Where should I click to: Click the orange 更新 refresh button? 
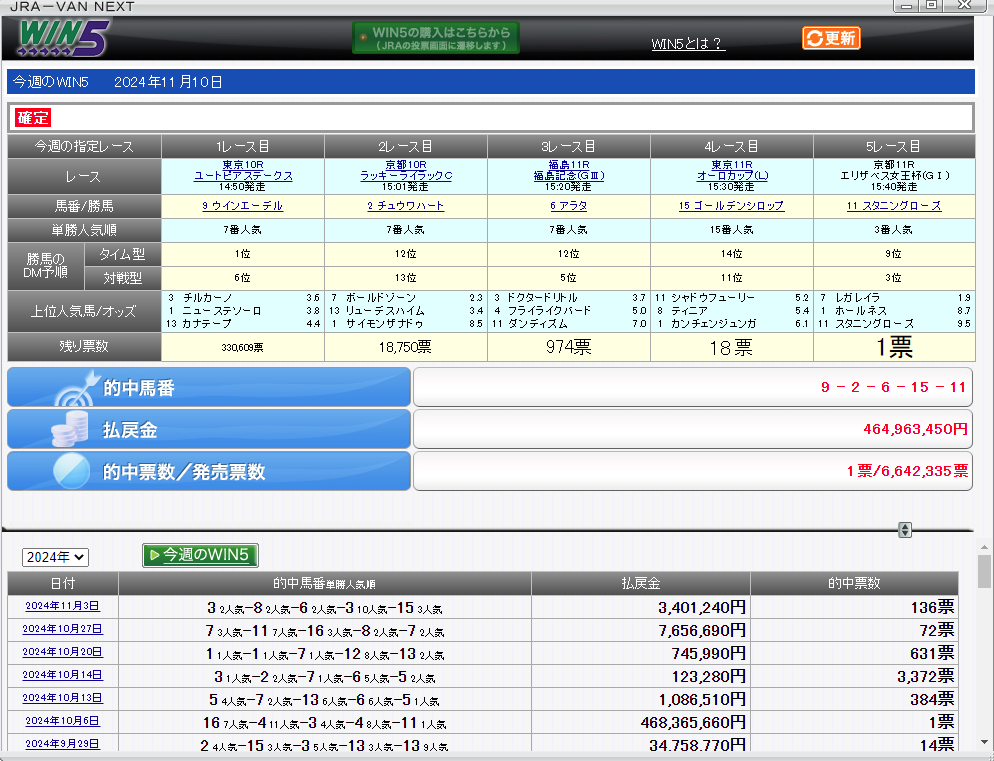coord(831,38)
